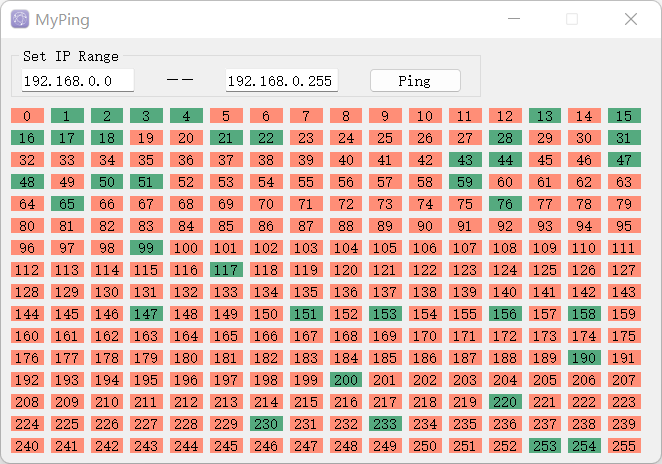The width and height of the screenshot is (662, 464).
Task: Select the green host cell 190
Action: point(584,358)
